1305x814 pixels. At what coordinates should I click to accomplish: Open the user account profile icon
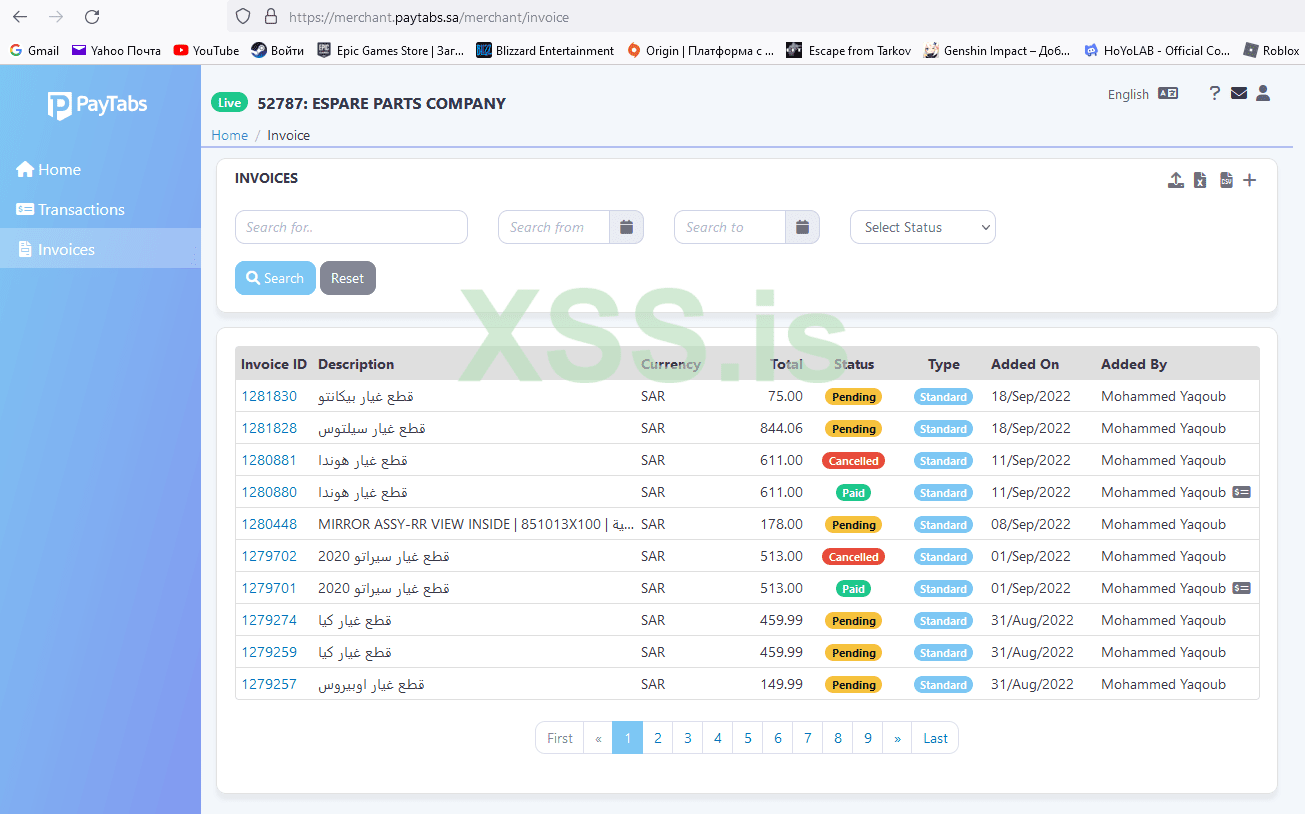click(1263, 93)
